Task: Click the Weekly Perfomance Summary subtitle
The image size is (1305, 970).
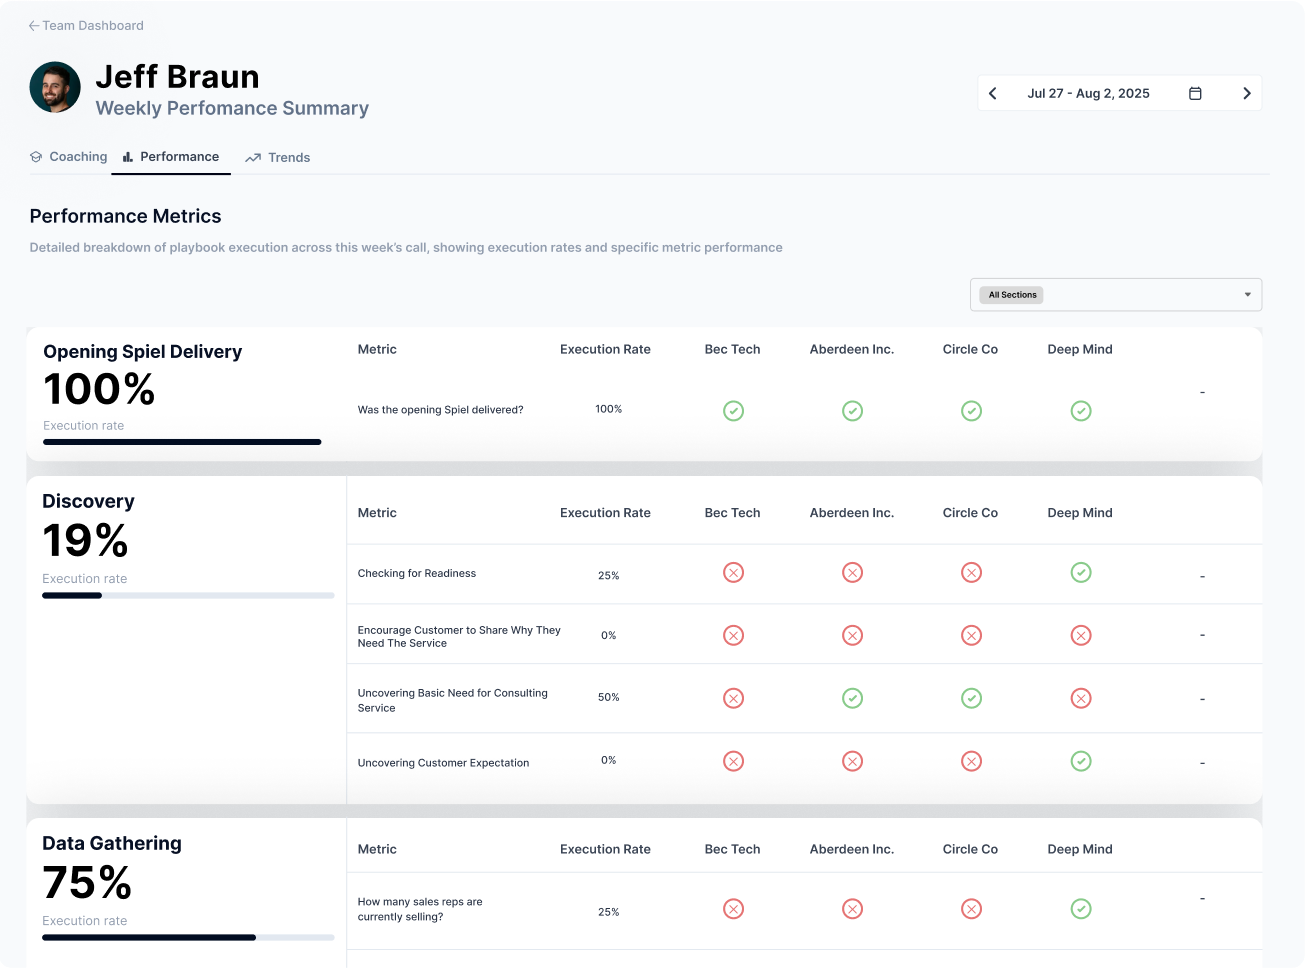Action: point(233,108)
